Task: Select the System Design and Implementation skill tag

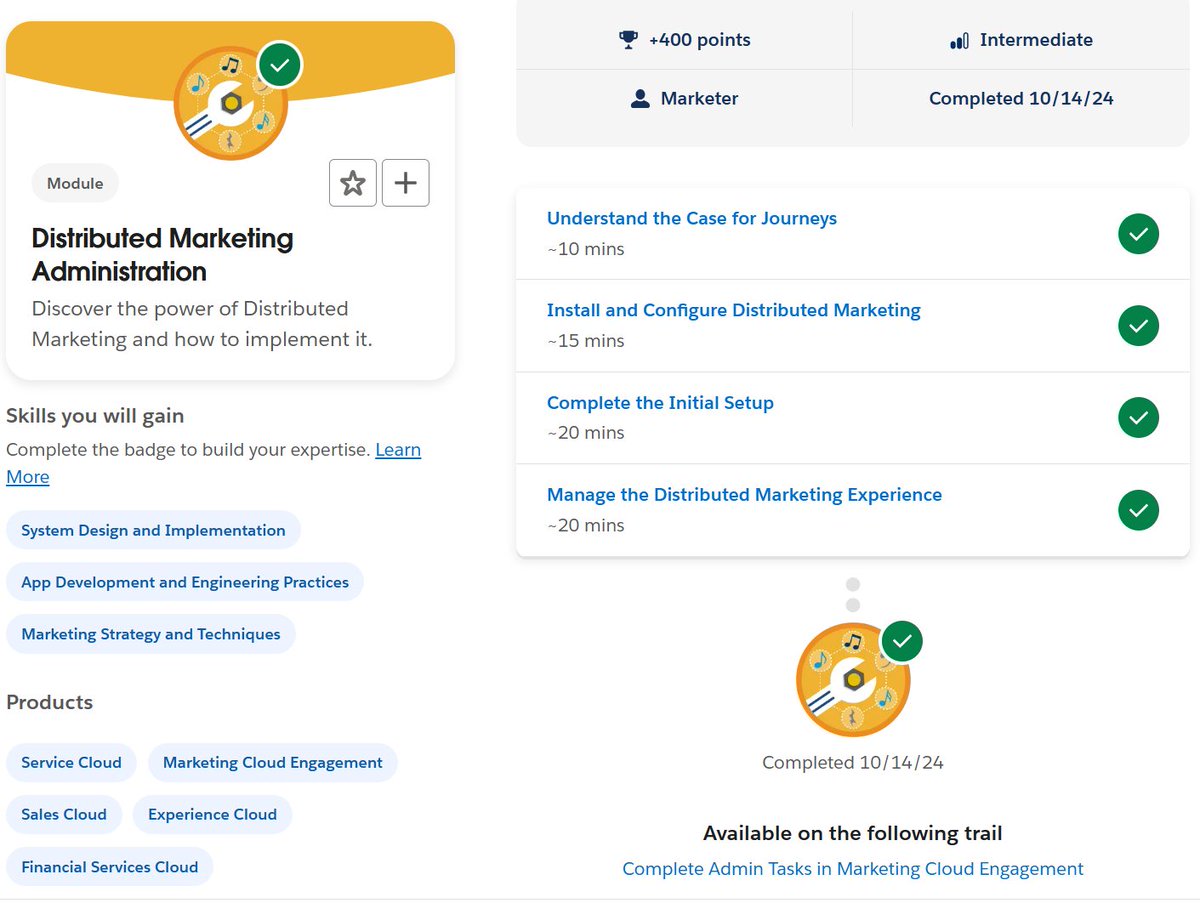Action: tap(153, 530)
